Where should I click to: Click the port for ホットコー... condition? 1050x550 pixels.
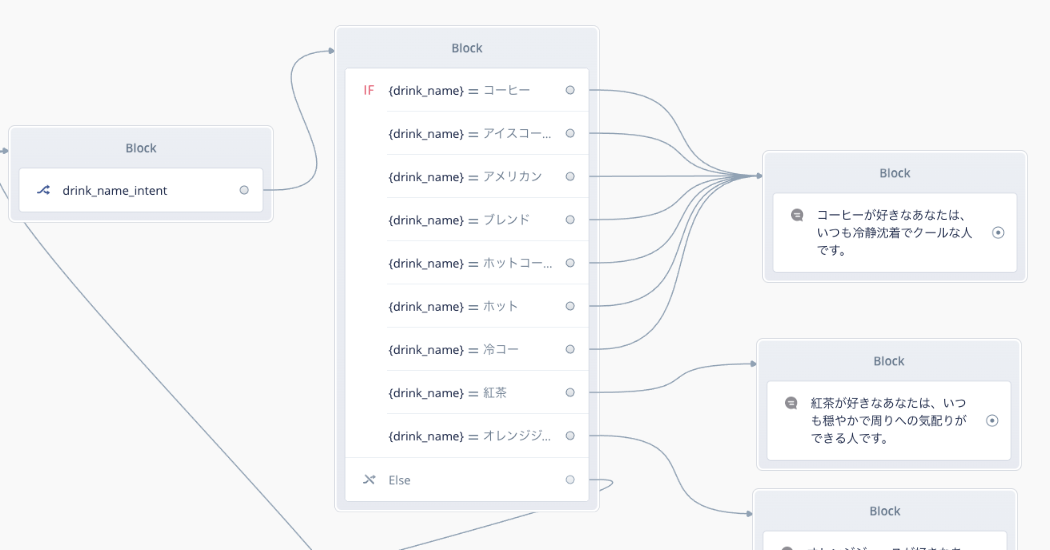coord(570,263)
